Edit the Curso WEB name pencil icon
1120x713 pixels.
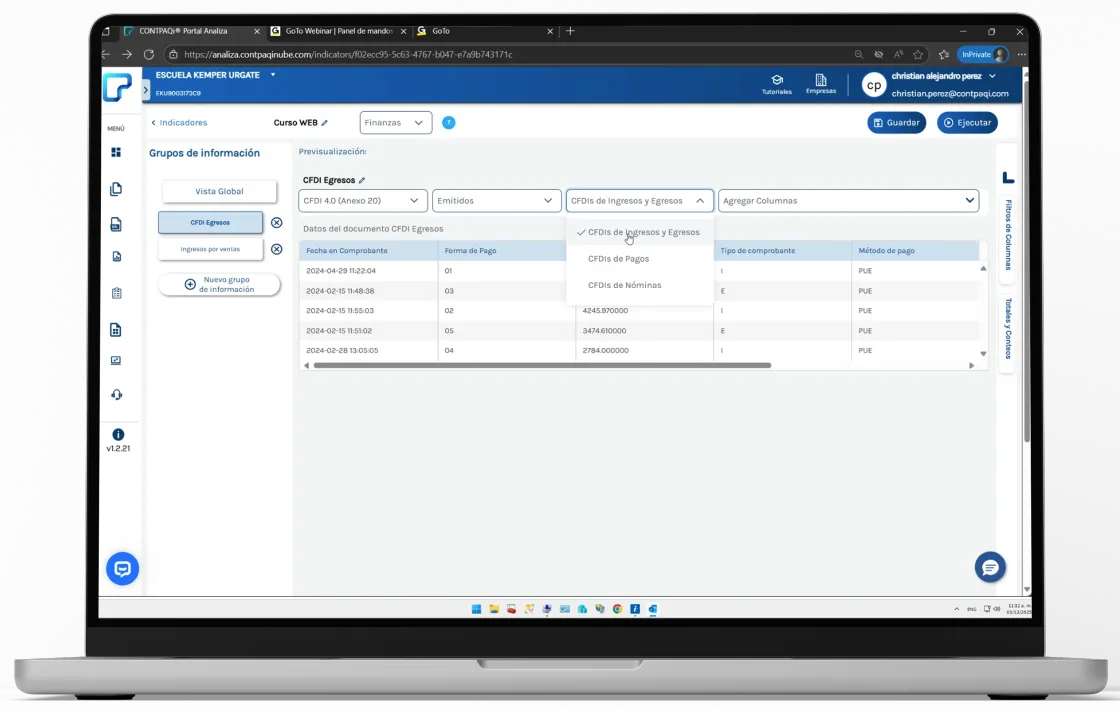tap(324, 123)
